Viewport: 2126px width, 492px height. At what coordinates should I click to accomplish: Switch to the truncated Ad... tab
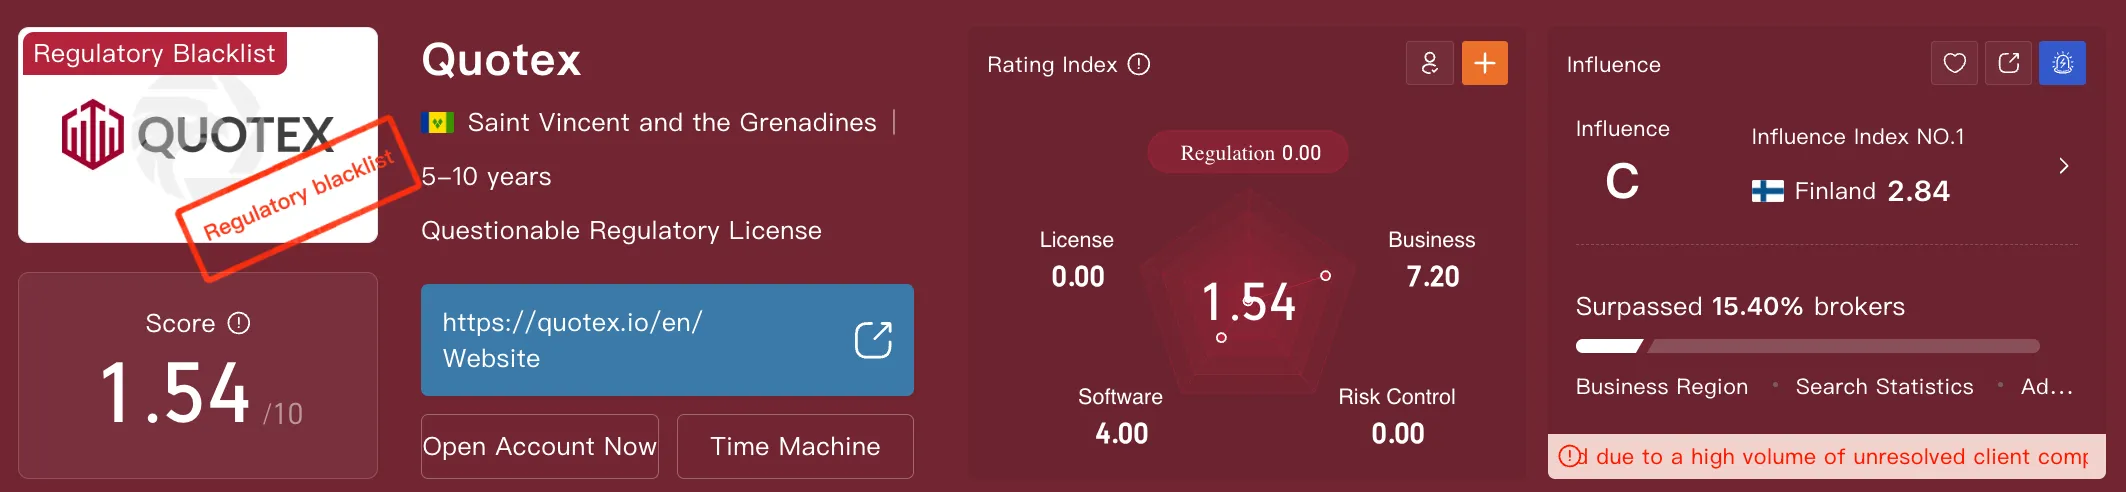[2047, 387]
